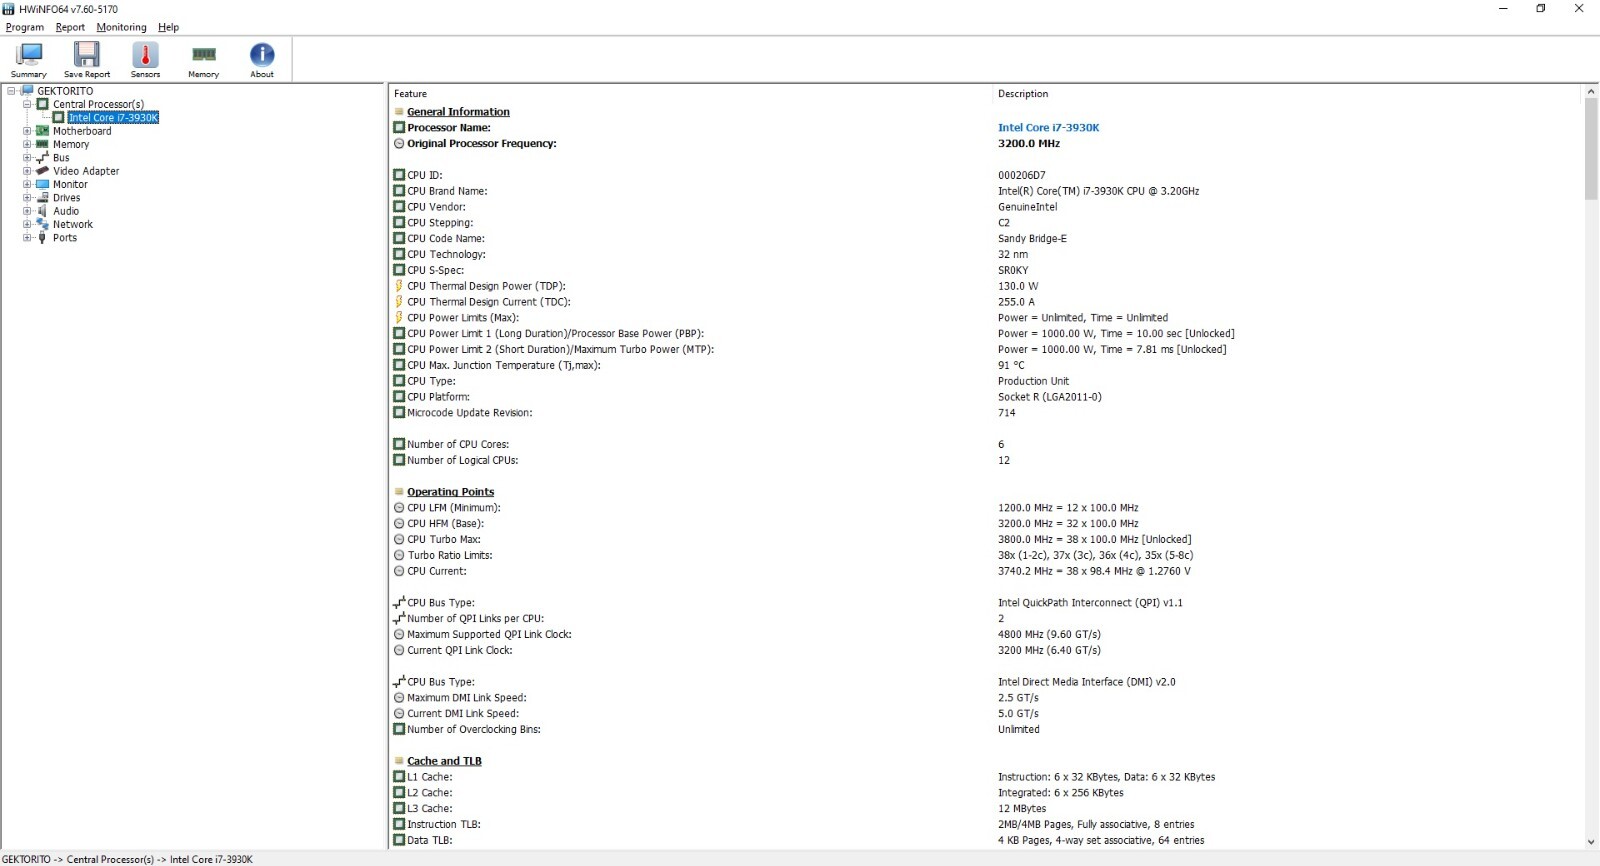The width and height of the screenshot is (1600, 866).
Task: Click the Drives icon in tree
Action: tap(42, 198)
